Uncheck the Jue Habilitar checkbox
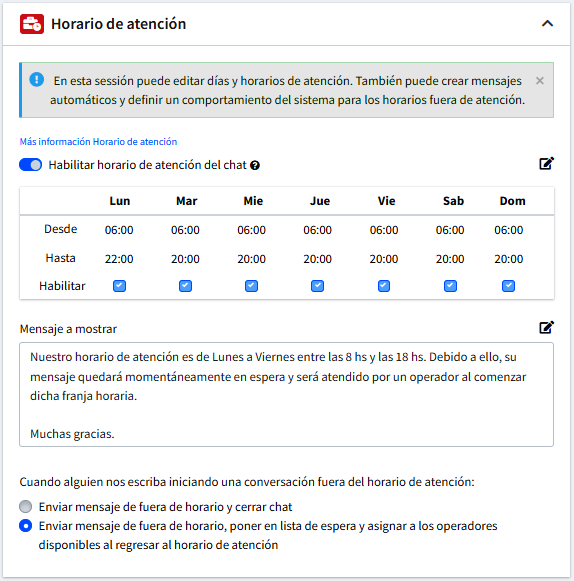This screenshot has width=574, height=581. coord(318,286)
